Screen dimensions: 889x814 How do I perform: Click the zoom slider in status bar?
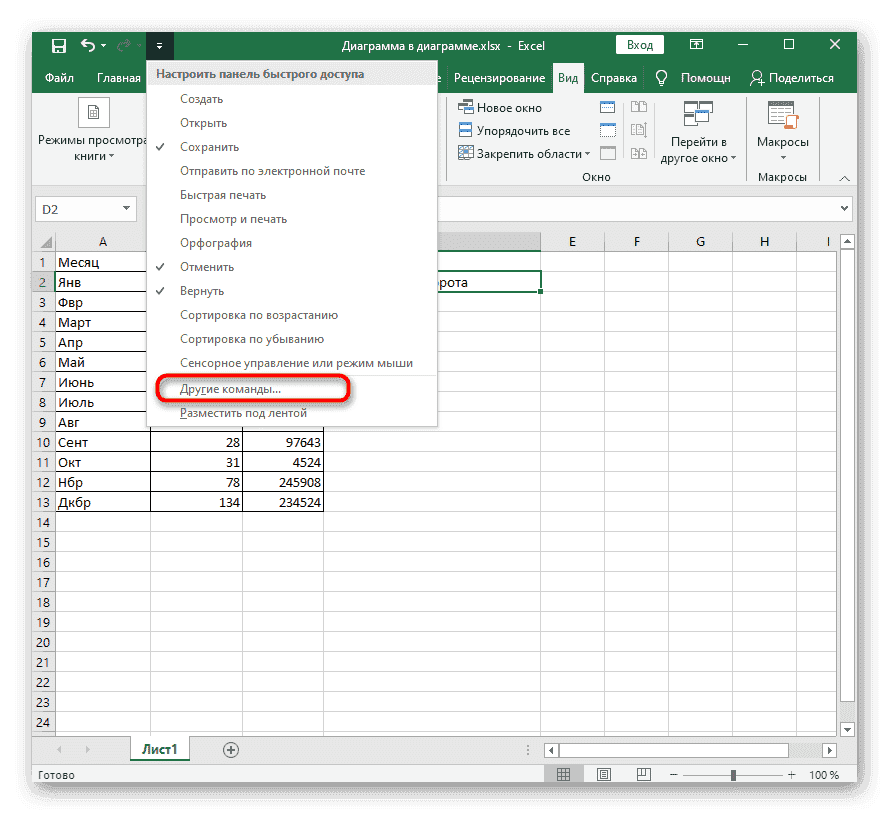tap(733, 775)
